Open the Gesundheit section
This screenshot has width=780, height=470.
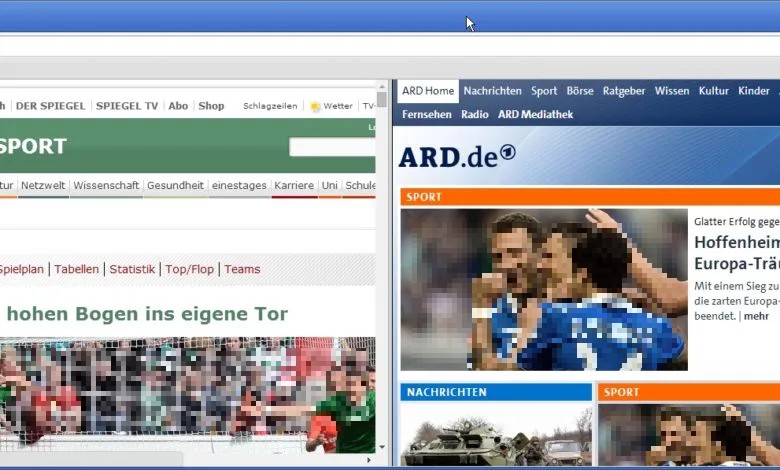point(175,186)
